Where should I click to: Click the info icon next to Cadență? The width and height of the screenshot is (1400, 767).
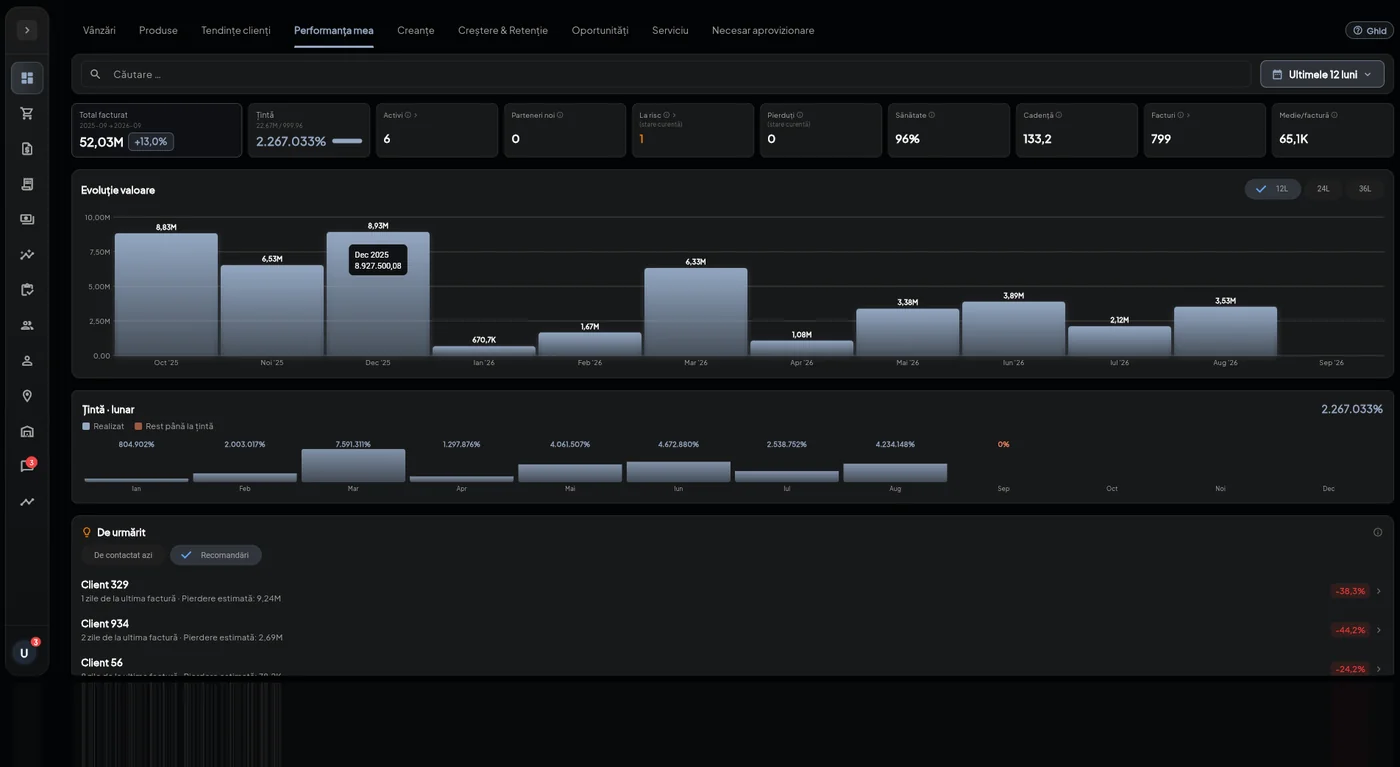click(1059, 115)
